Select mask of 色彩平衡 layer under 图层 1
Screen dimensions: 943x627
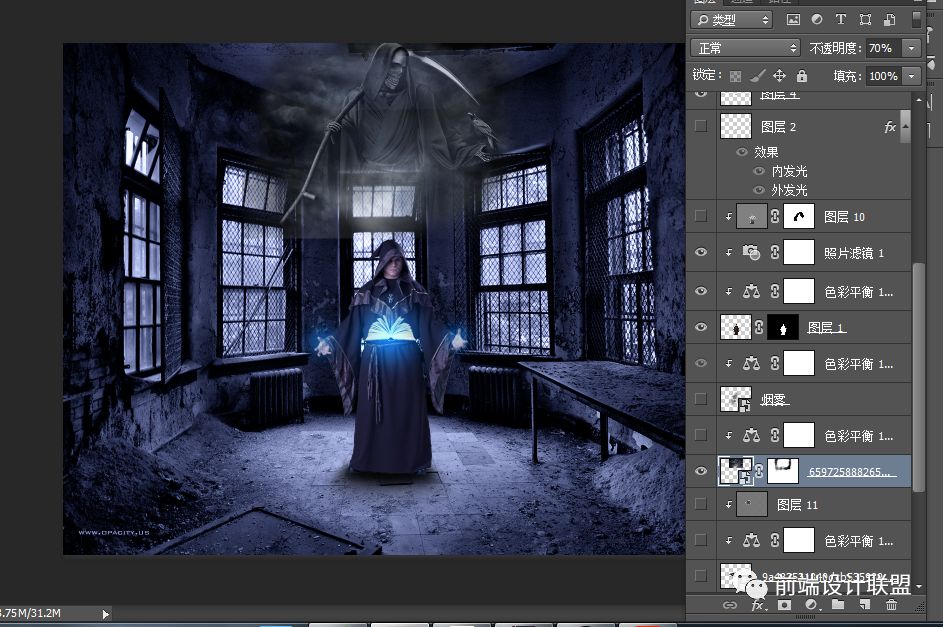click(799, 363)
